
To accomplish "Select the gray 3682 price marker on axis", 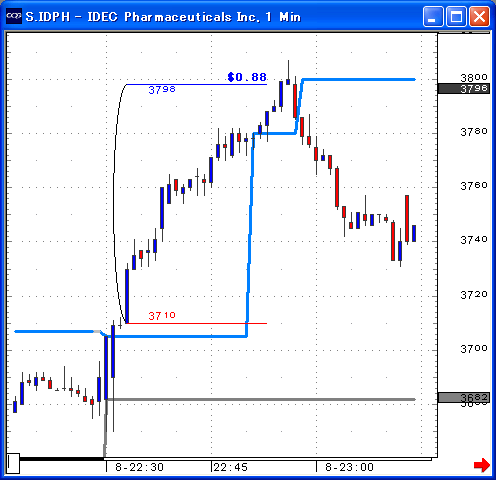I will [464, 397].
